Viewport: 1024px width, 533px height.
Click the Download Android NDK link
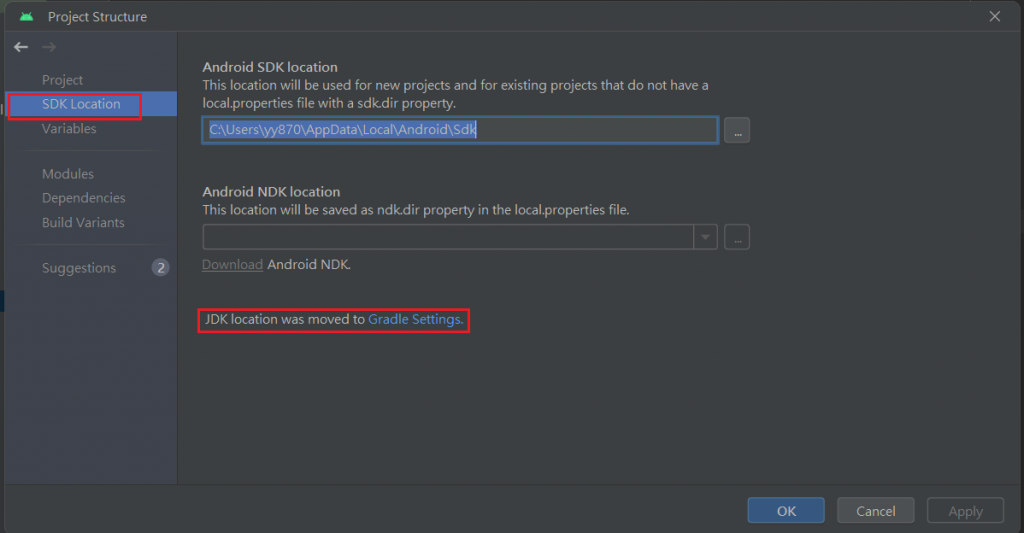coord(232,265)
